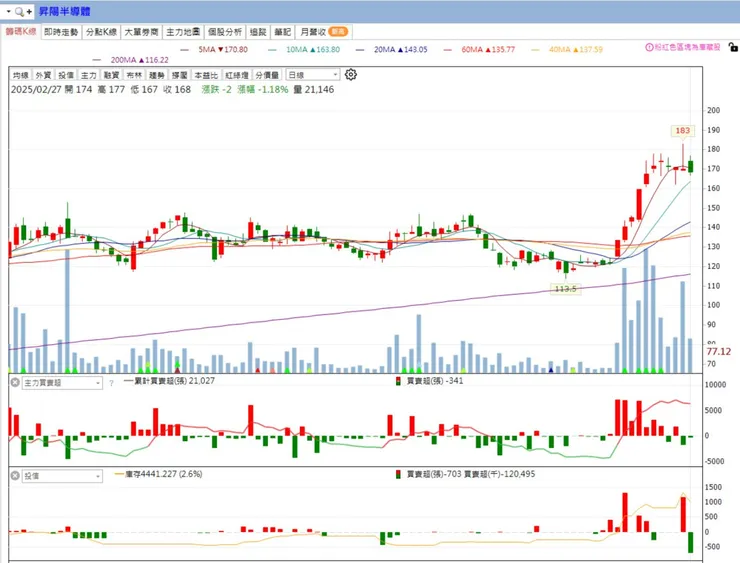Open the small dropdown arrow before search icon
This screenshot has height=563, width=740.
click(x=8, y=11)
